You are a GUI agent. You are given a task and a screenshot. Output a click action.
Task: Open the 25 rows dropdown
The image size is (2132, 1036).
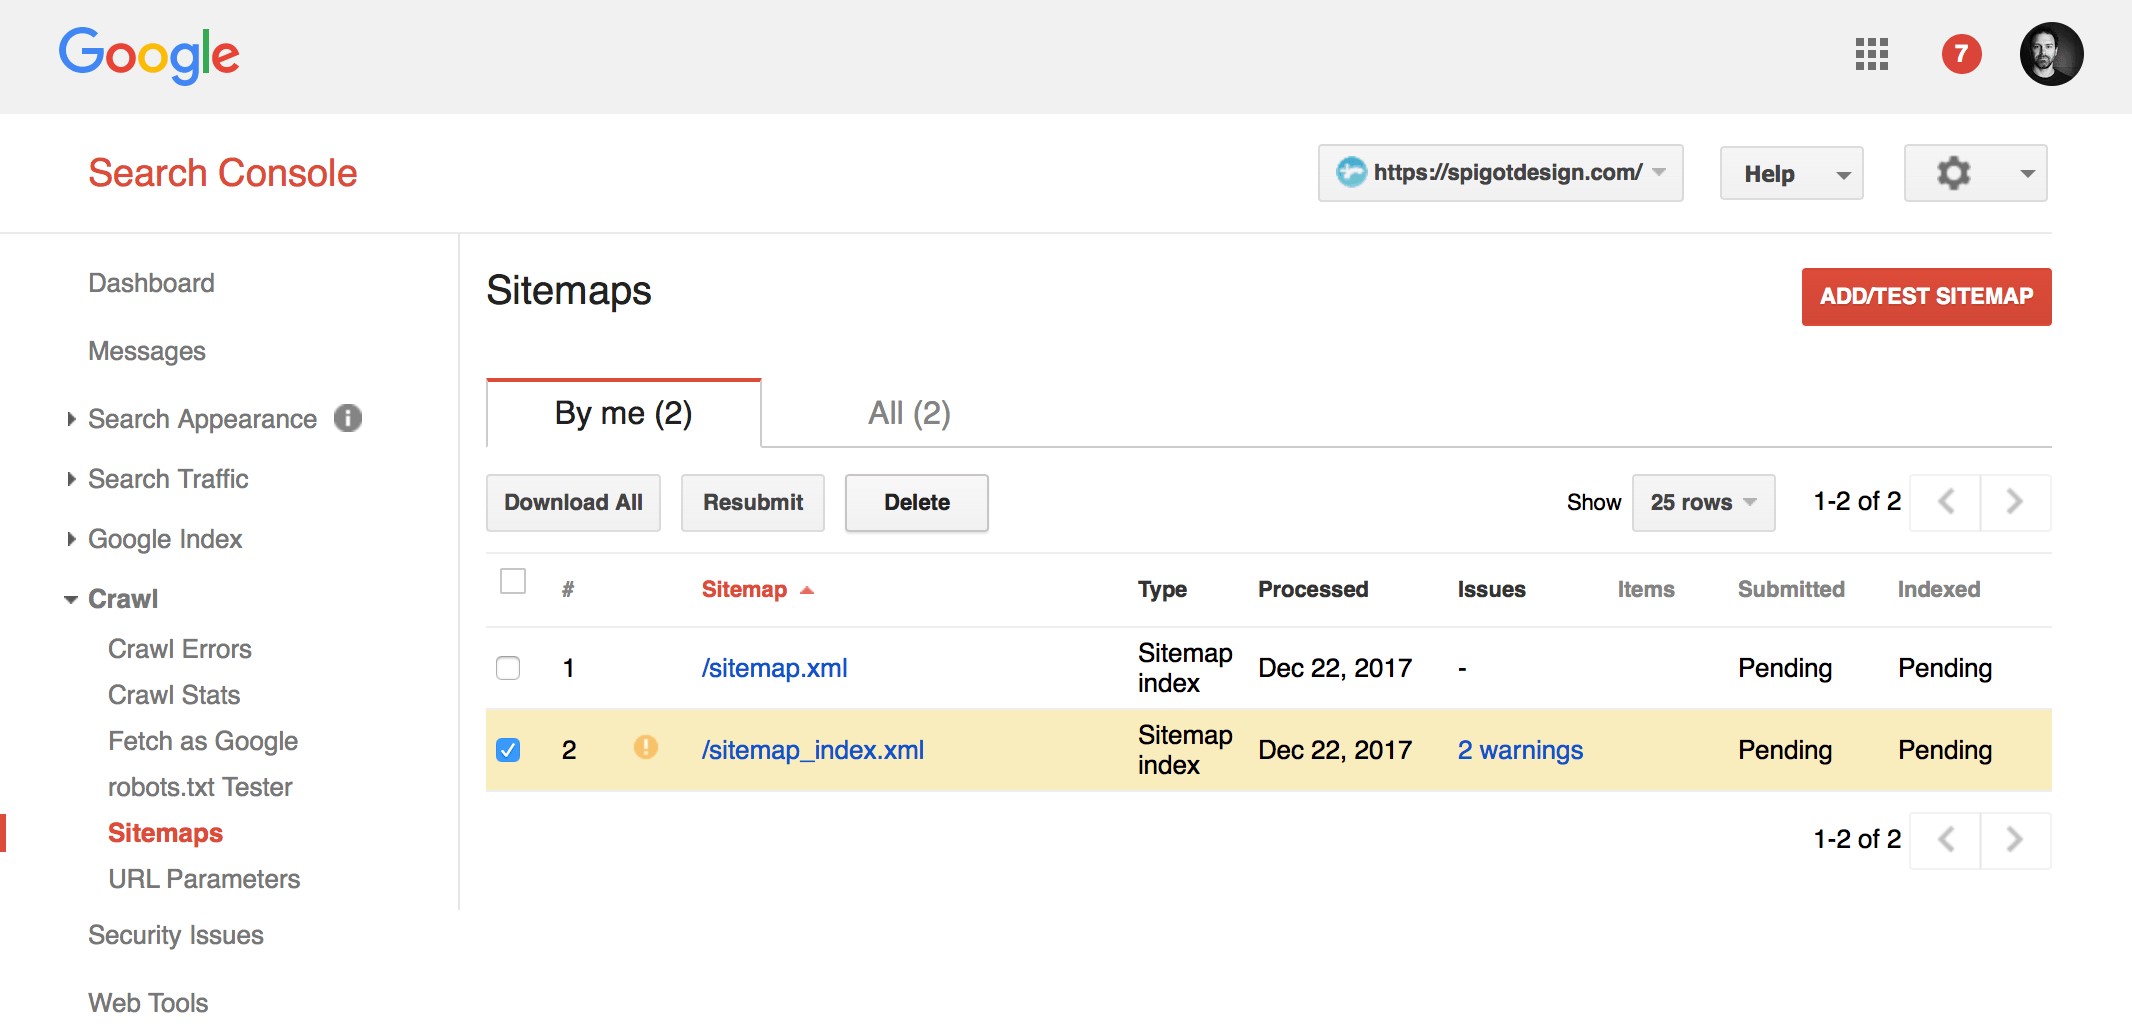point(1703,502)
